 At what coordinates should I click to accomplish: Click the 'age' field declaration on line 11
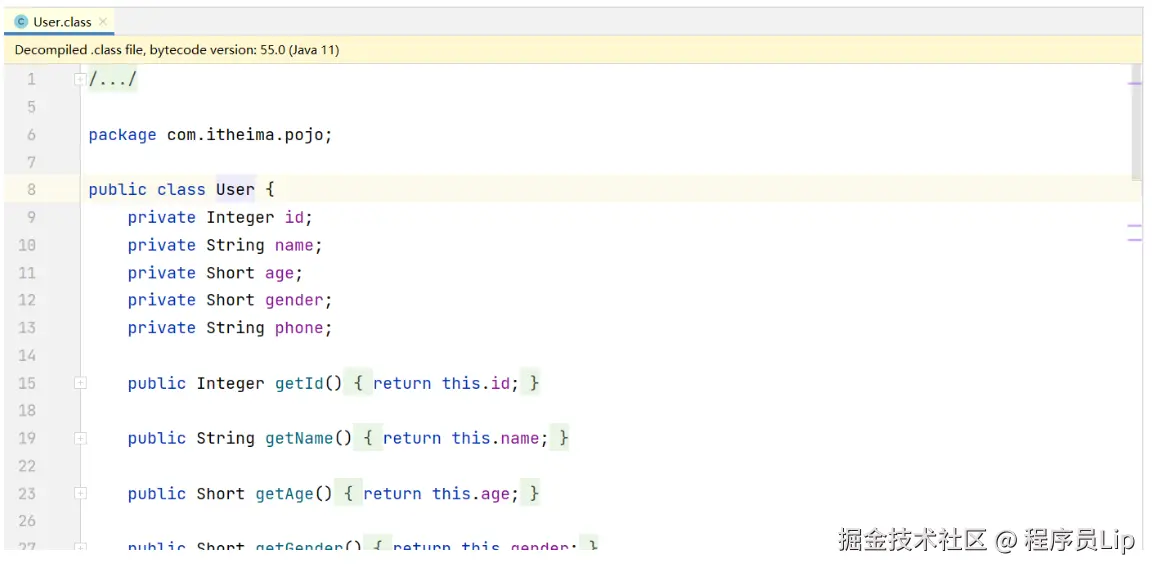(x=279, y=273)
